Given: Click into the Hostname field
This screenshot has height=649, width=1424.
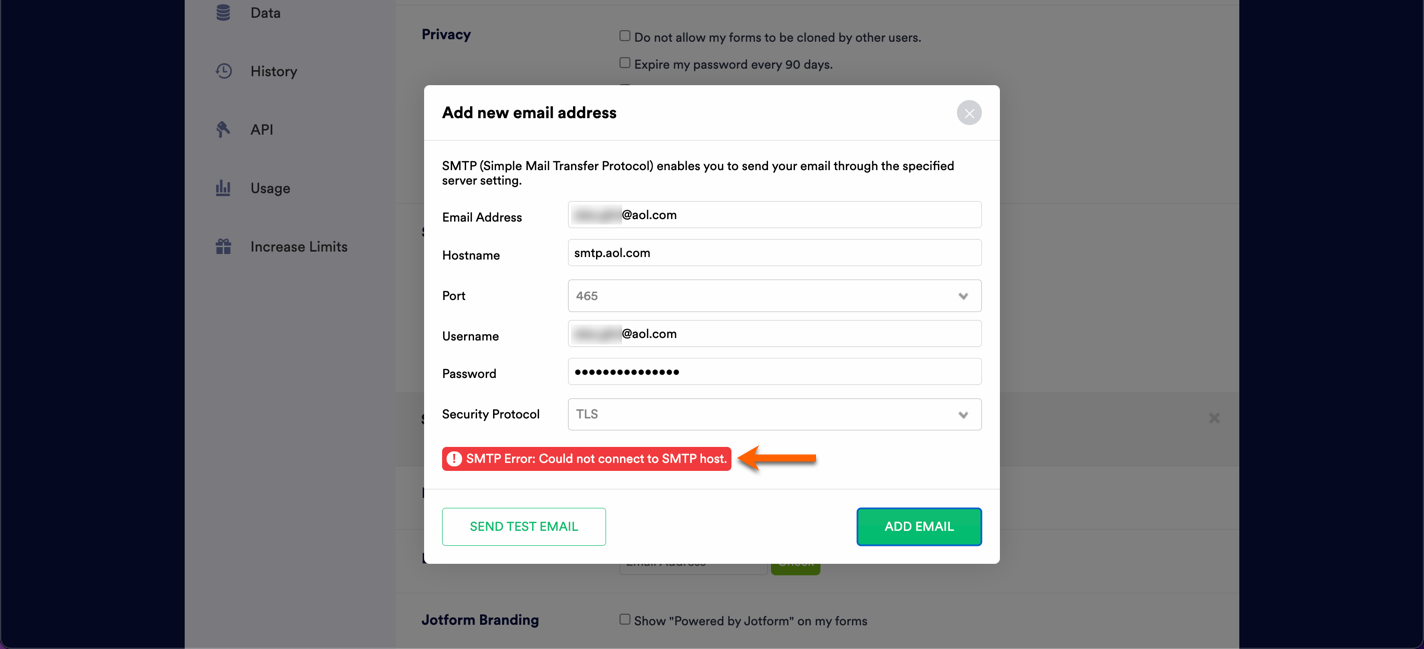Looking at the screenshot, I should pos(774,253).
